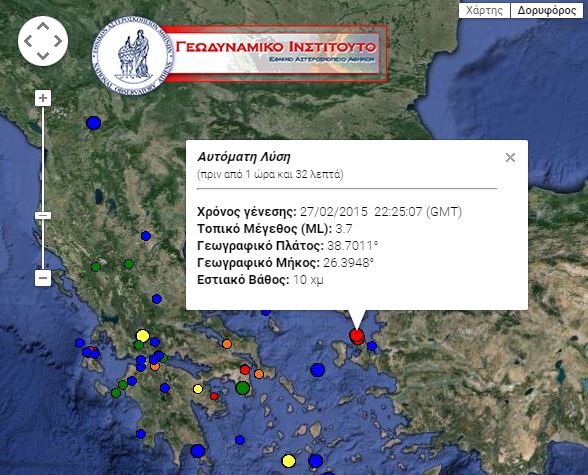Screen dimensions: 588x475
Task: Click the National Observatory of Athens seal logo
Action: point(133,55)
